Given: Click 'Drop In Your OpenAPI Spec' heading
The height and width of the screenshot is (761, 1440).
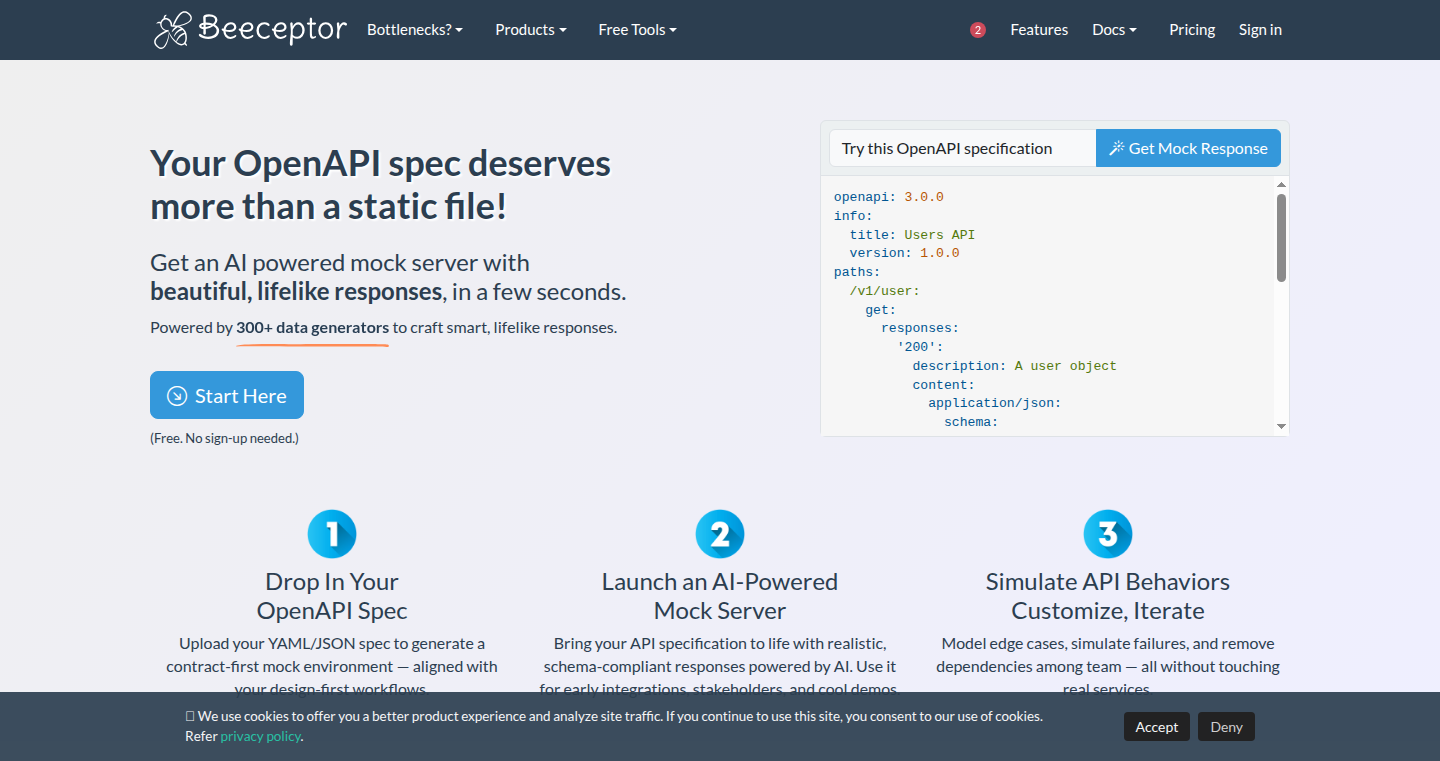Looking at the screenshot, I should (x=332, y=596).
